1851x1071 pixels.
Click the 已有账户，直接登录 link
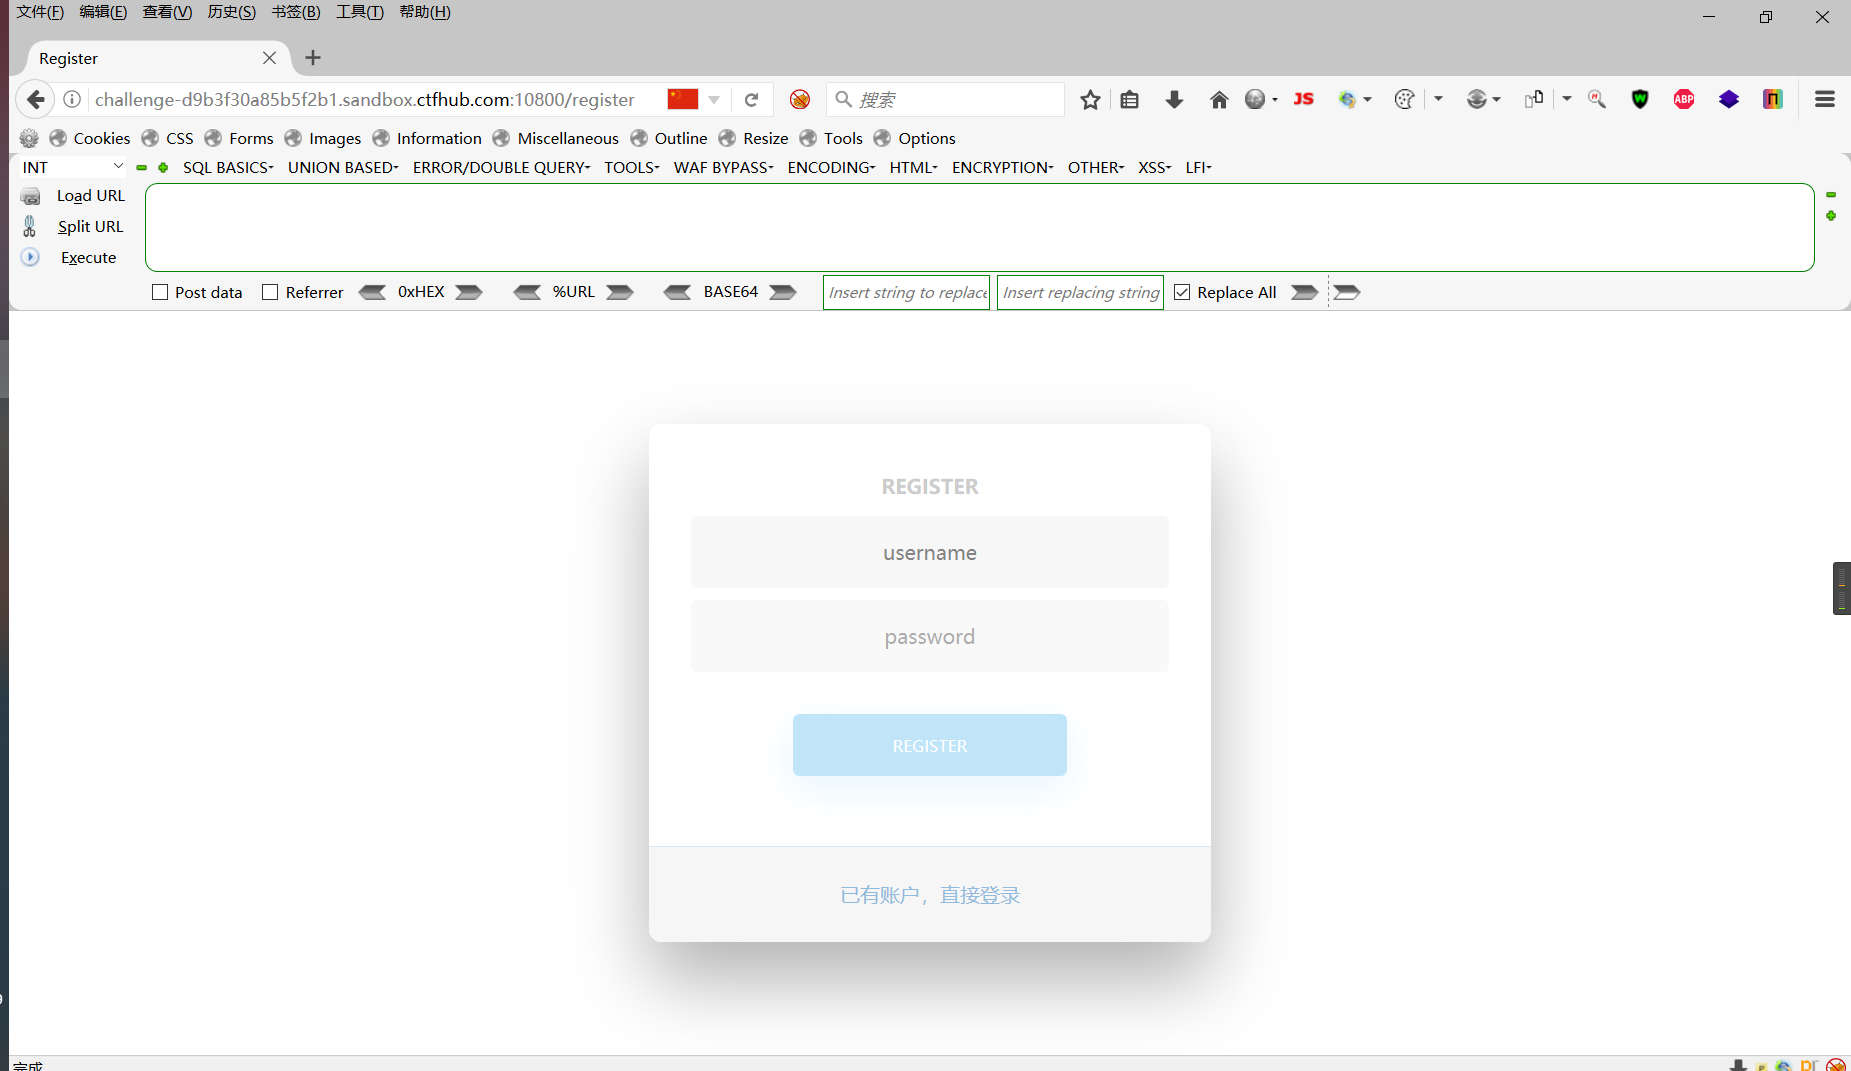(x=929, y=894)
